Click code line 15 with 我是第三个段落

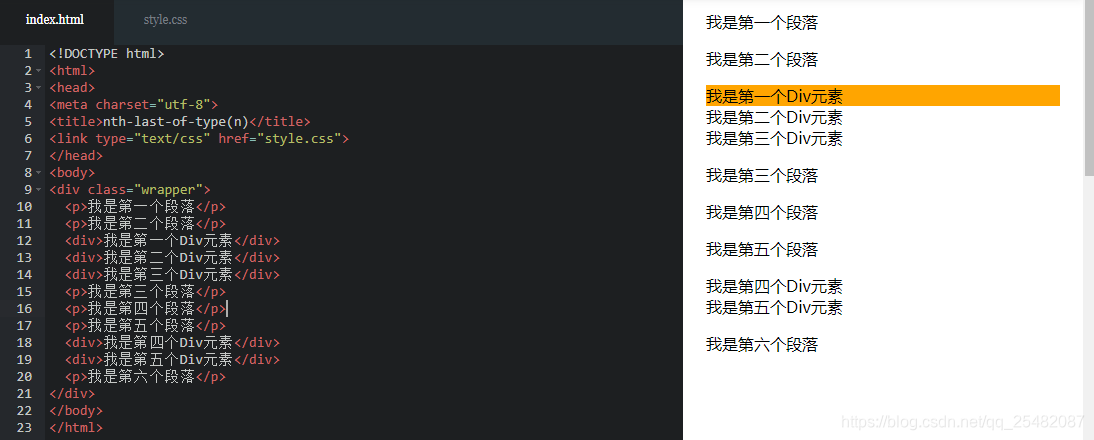point(145,291)
